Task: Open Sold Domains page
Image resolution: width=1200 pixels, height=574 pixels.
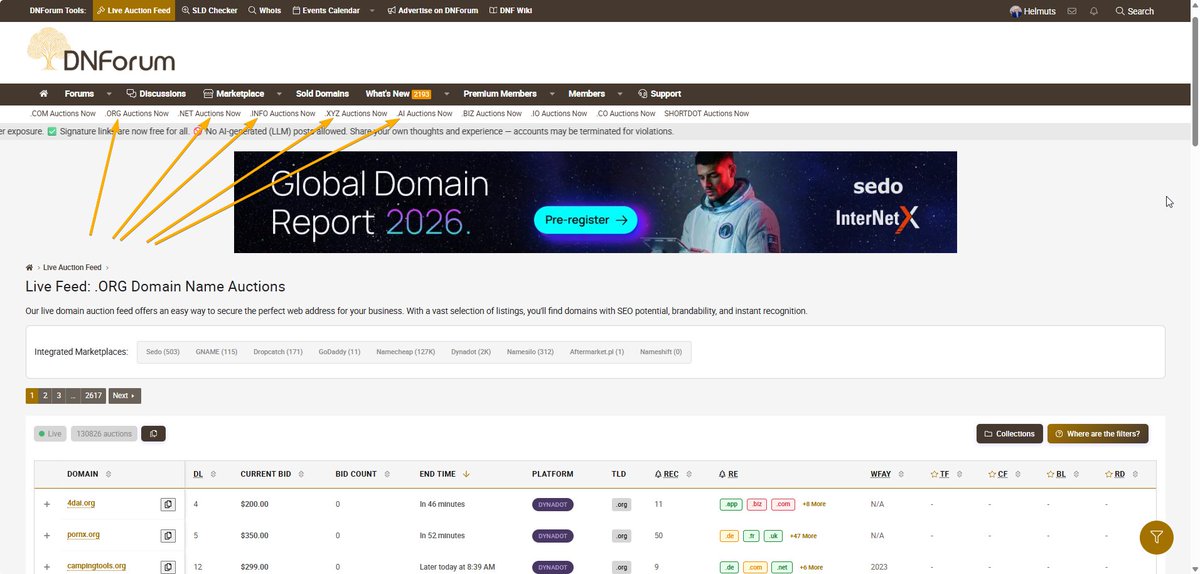Action: click(x=322, y=93)
